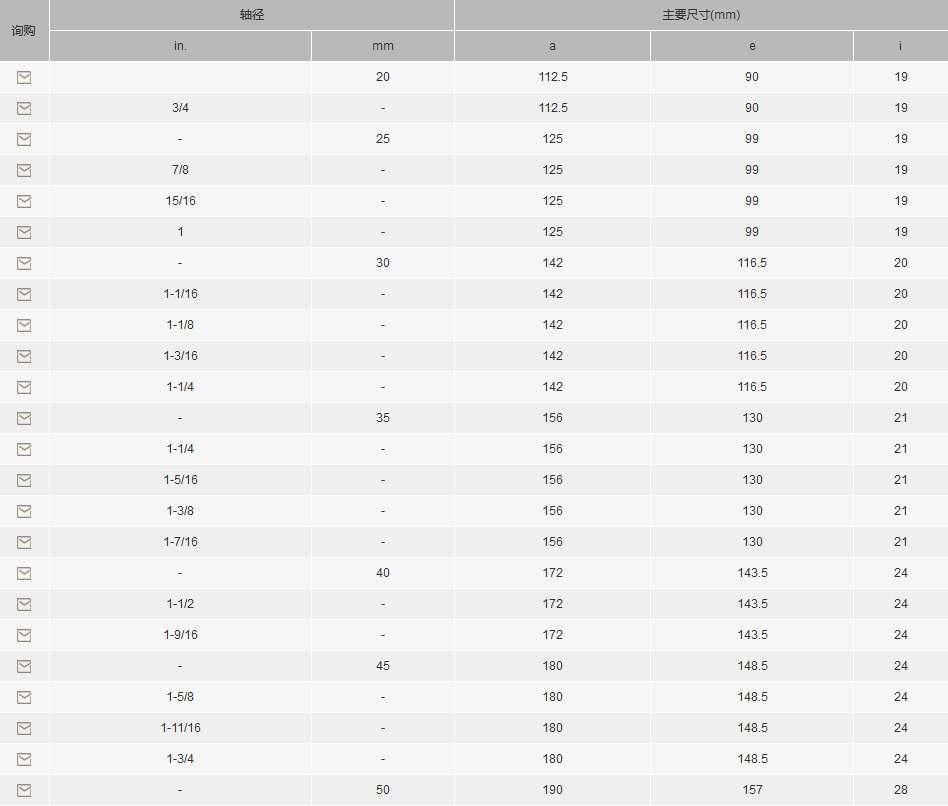
Task: Open inquiry envelope for 7/8 inch shaft
Action: 24,170
